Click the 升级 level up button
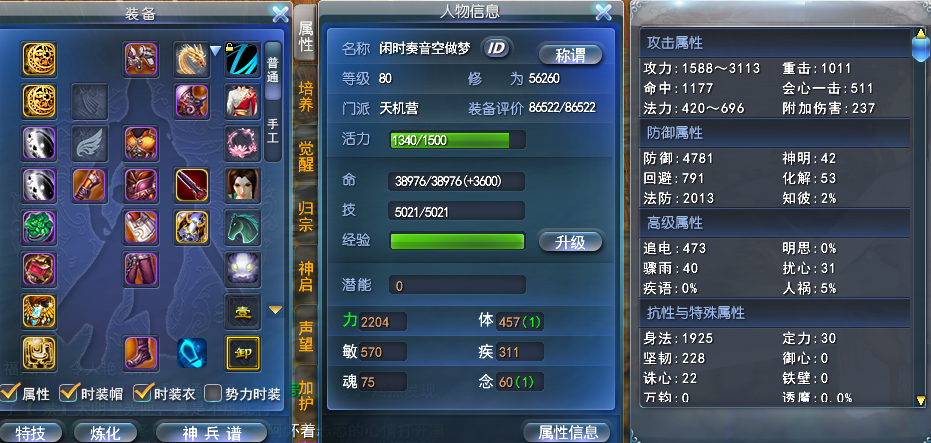This screenshot has width=931, height=443. (571, 242)
